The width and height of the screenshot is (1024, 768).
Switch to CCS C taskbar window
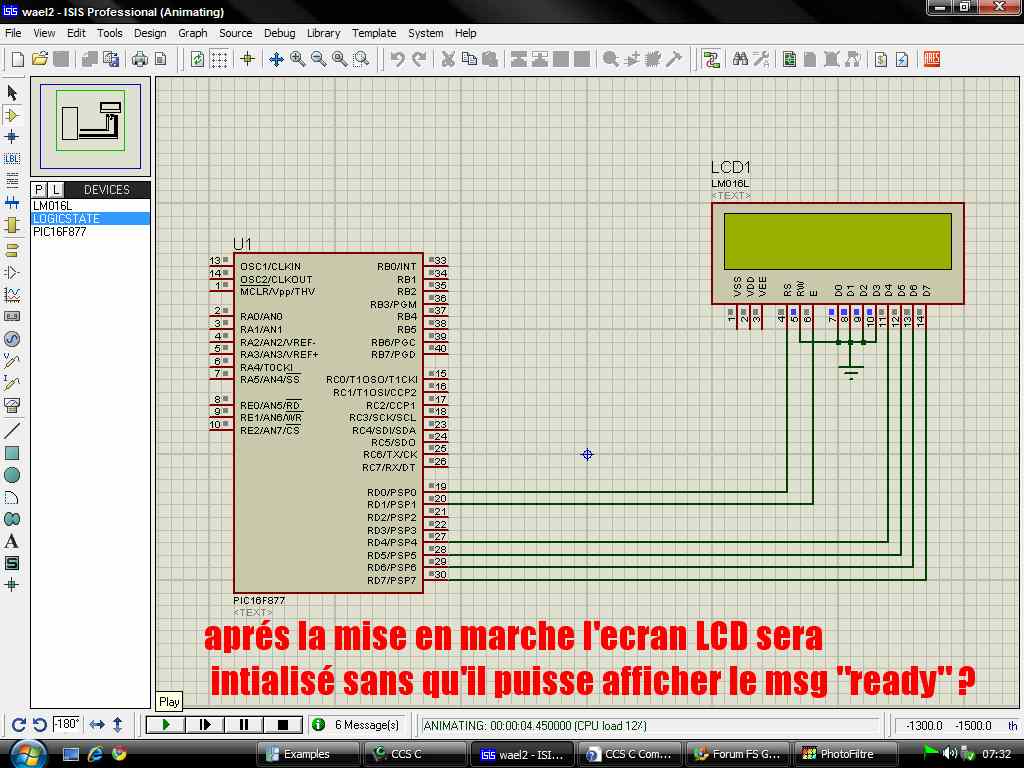[x=413, y=754]
